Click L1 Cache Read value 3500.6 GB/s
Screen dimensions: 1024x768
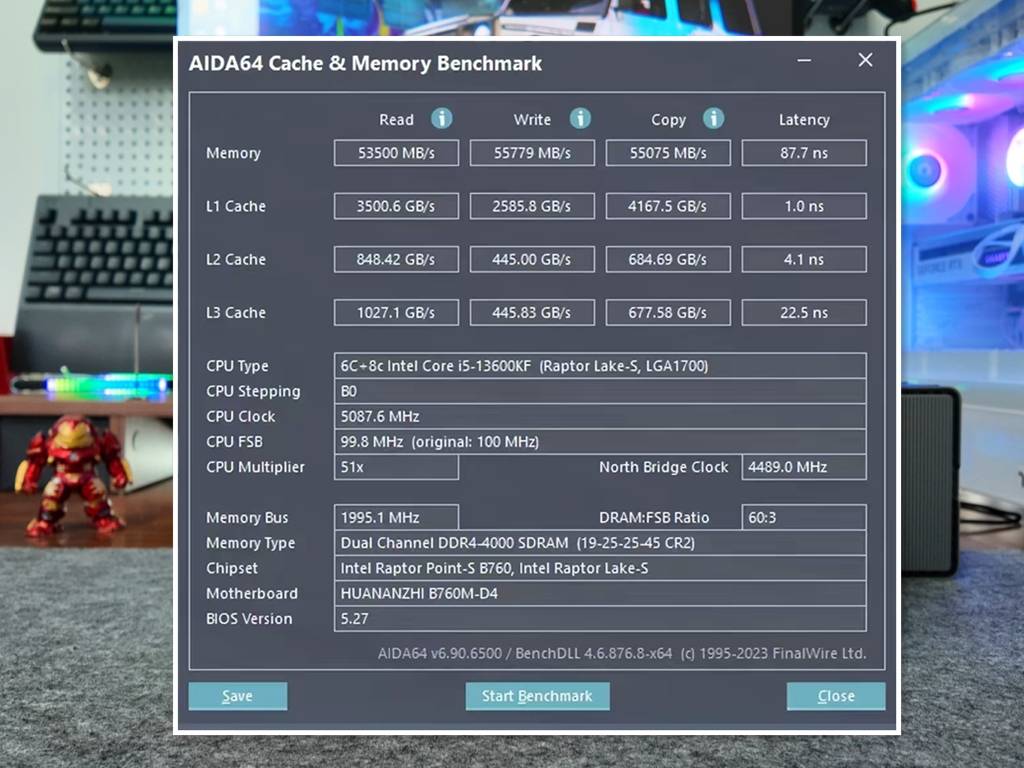point(396,206)
